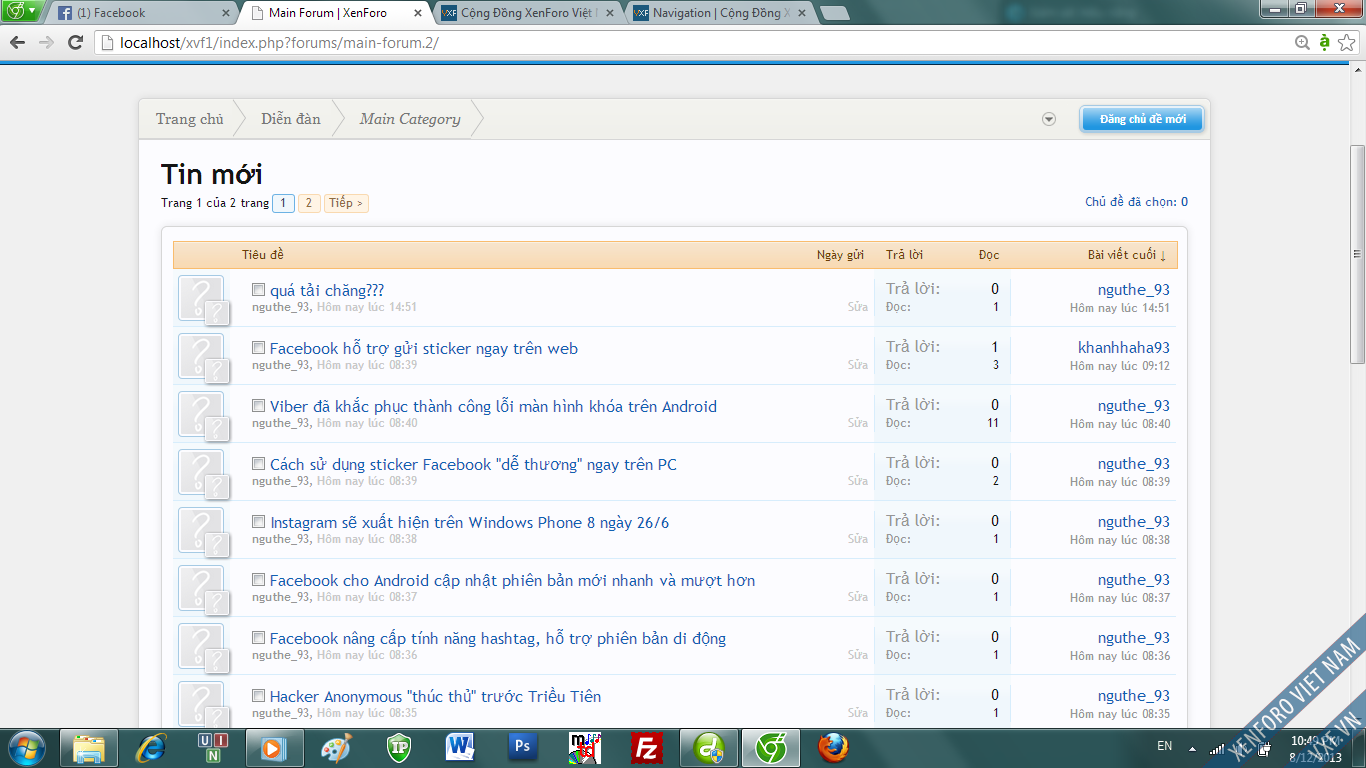The height and width of the screenshot is (768, 1366).
Task: Open the 'Hacker Anonymous' thread
Action: click(435, 697)
